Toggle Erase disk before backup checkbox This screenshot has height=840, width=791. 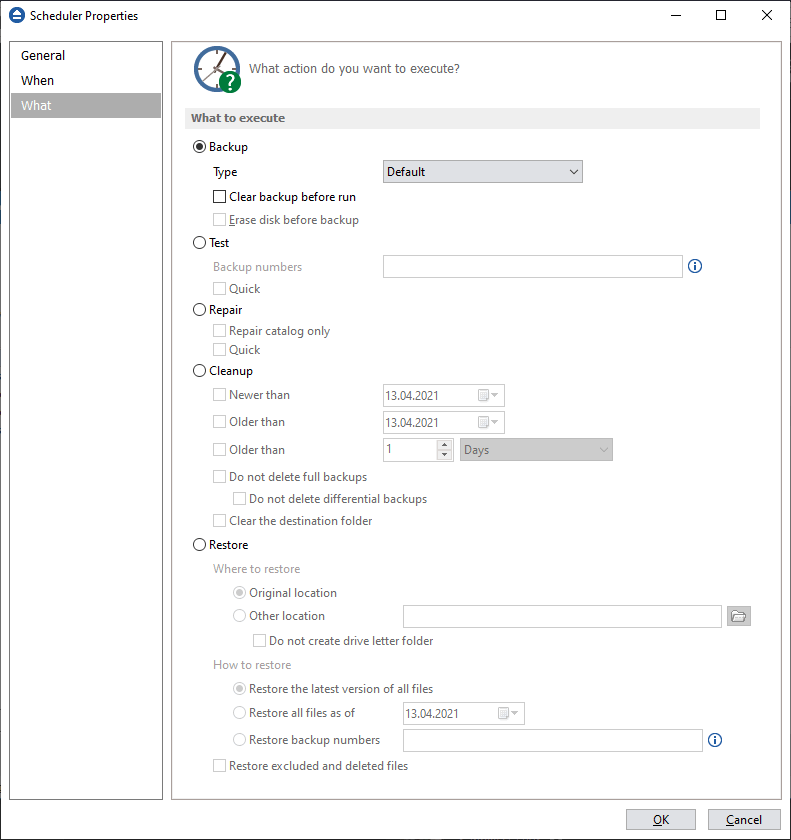pyautogui.click(x=219, y=220)
